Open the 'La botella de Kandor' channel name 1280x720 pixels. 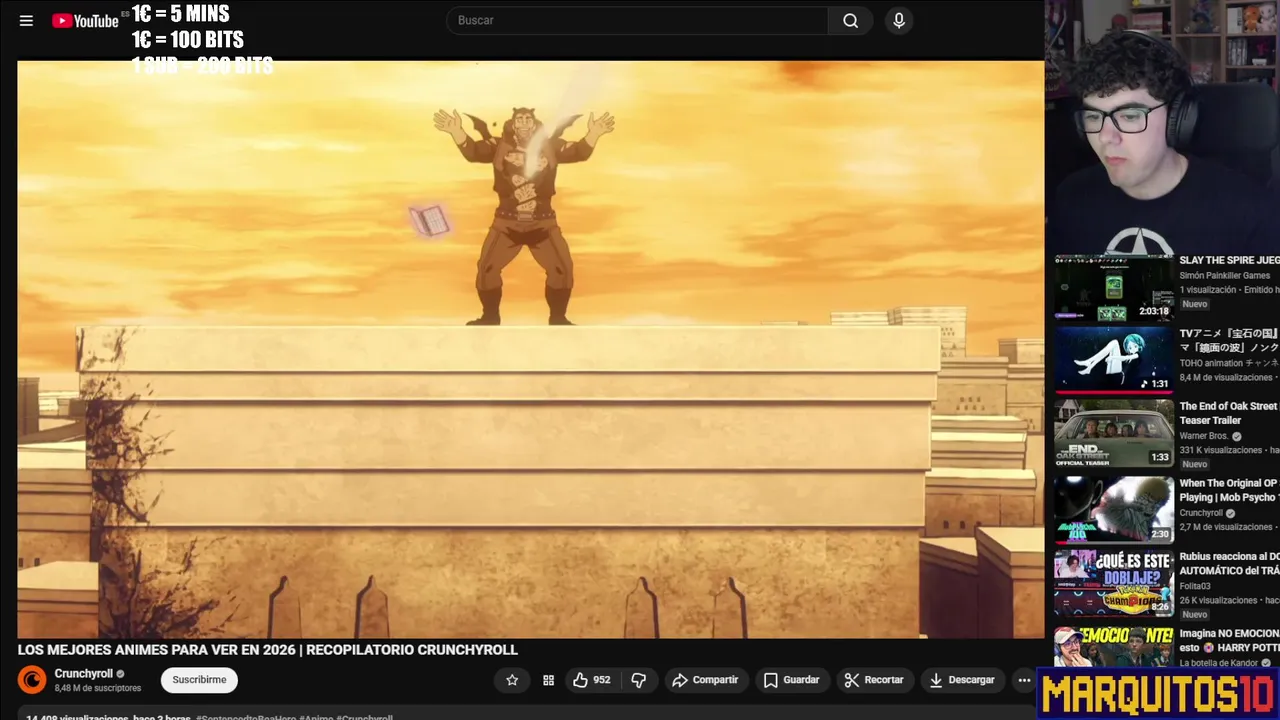pyautogui.click(x=1218, y=663)
